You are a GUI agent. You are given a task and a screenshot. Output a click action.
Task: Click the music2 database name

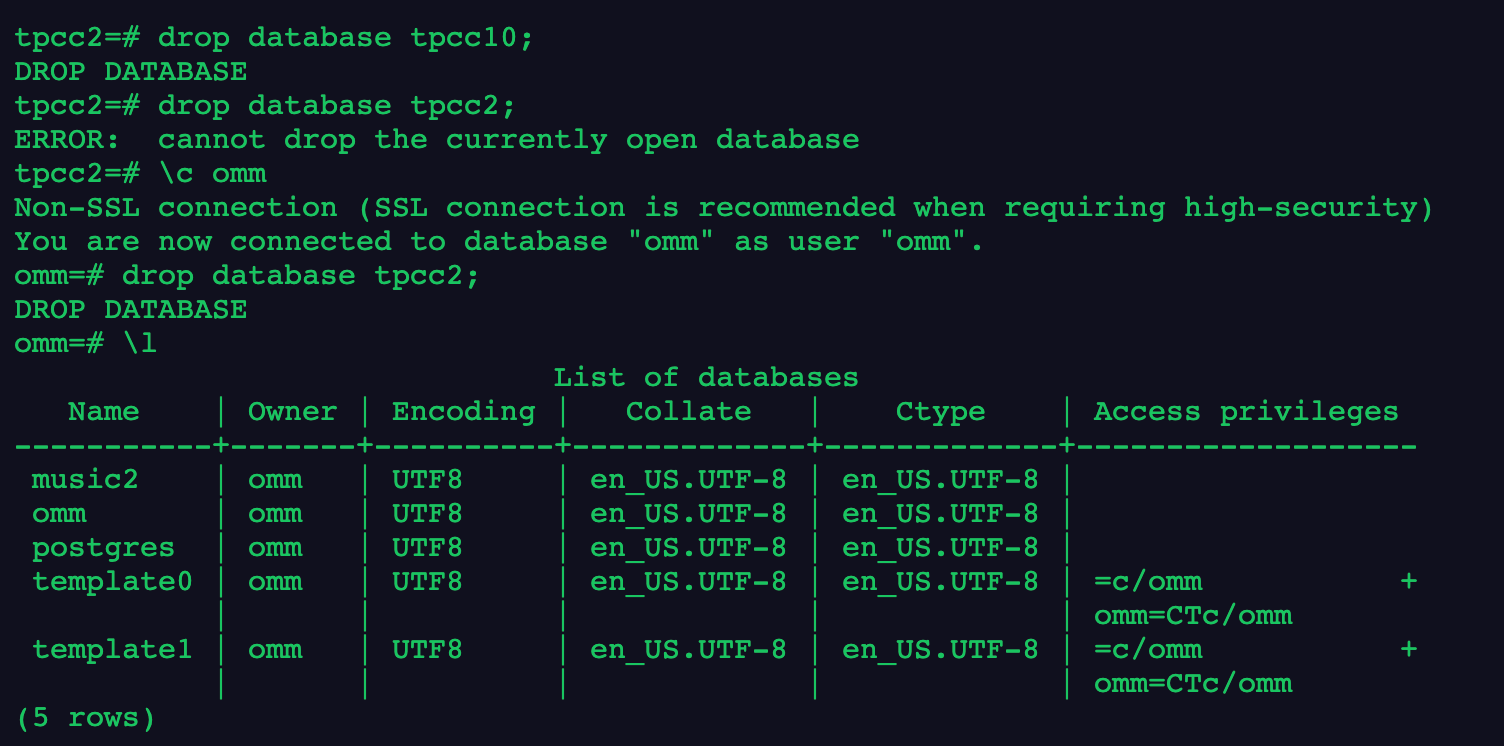85,480
